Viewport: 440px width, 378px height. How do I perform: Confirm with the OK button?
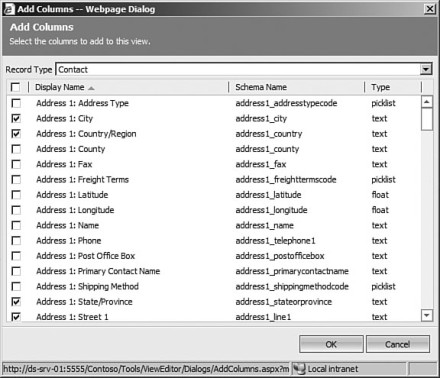[x=331, y=344]
